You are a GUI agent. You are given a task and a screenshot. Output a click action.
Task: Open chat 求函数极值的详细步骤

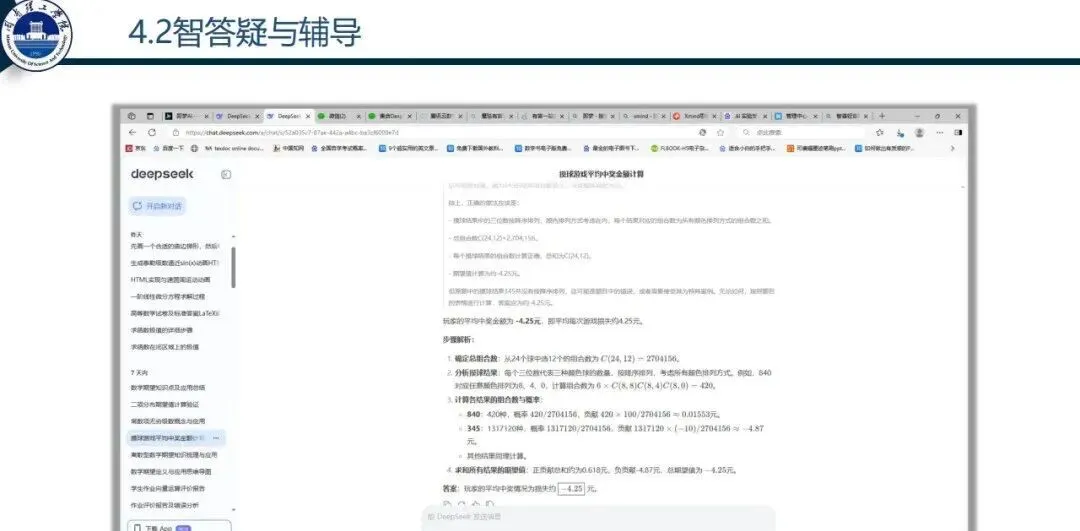click(x=163, y=330)
